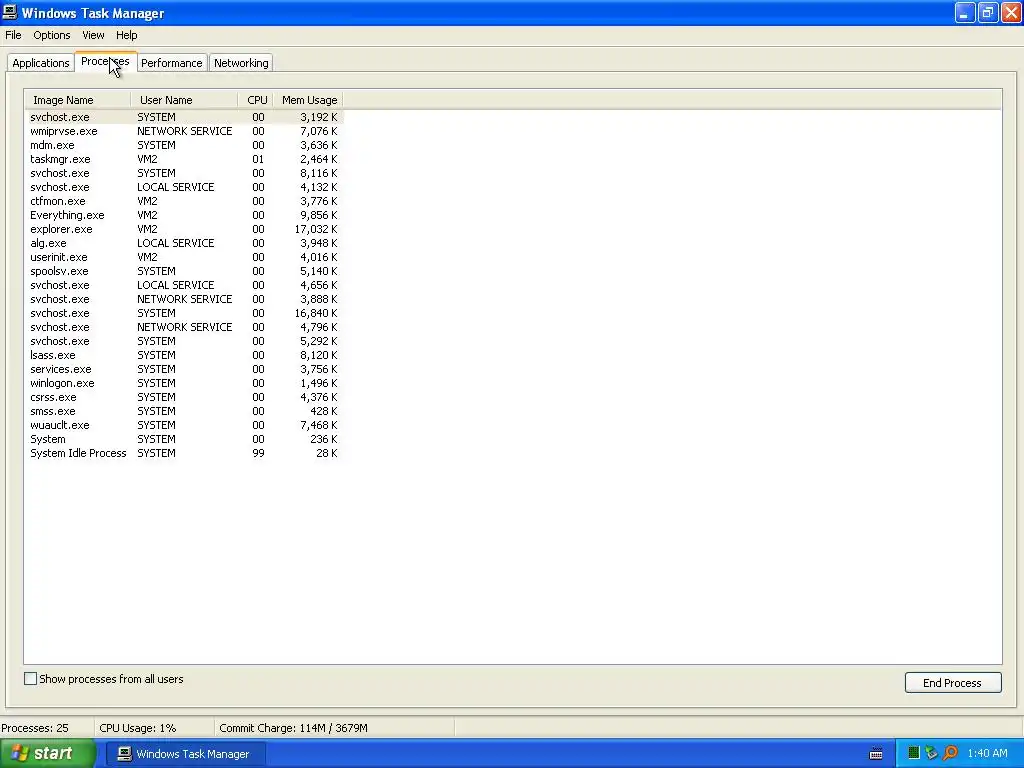The height and width of the screenshot is (768, 1024).
Task: Select the taskmgr.exe process
Action: (x=185, y=159)
